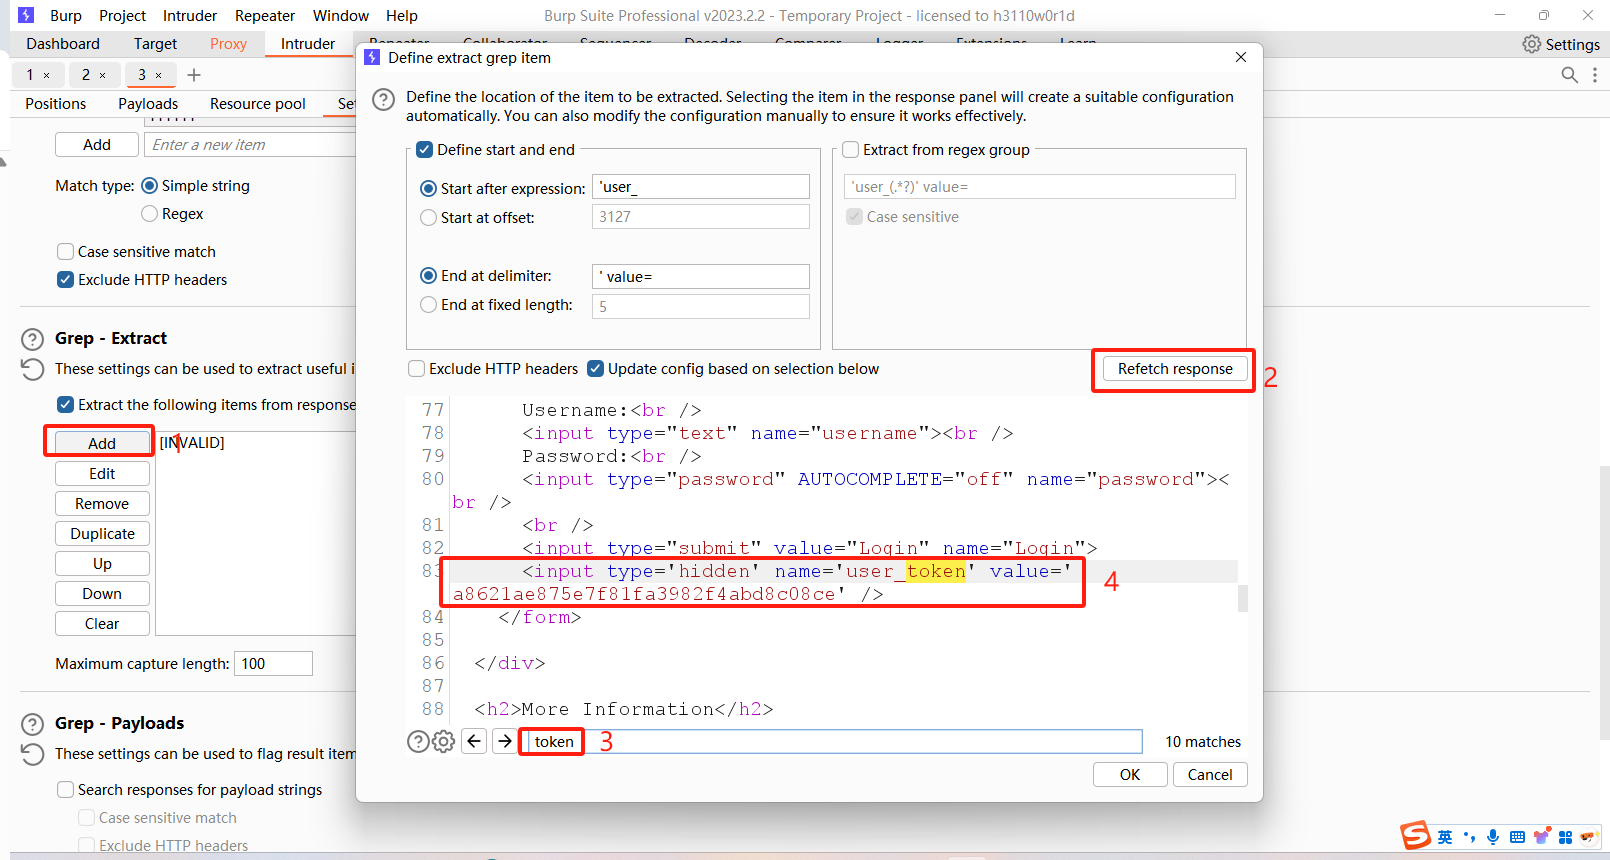The image size is (1610, 860).
Task: Open help for Grep - Extract section
Action: (x=33, y=339)
